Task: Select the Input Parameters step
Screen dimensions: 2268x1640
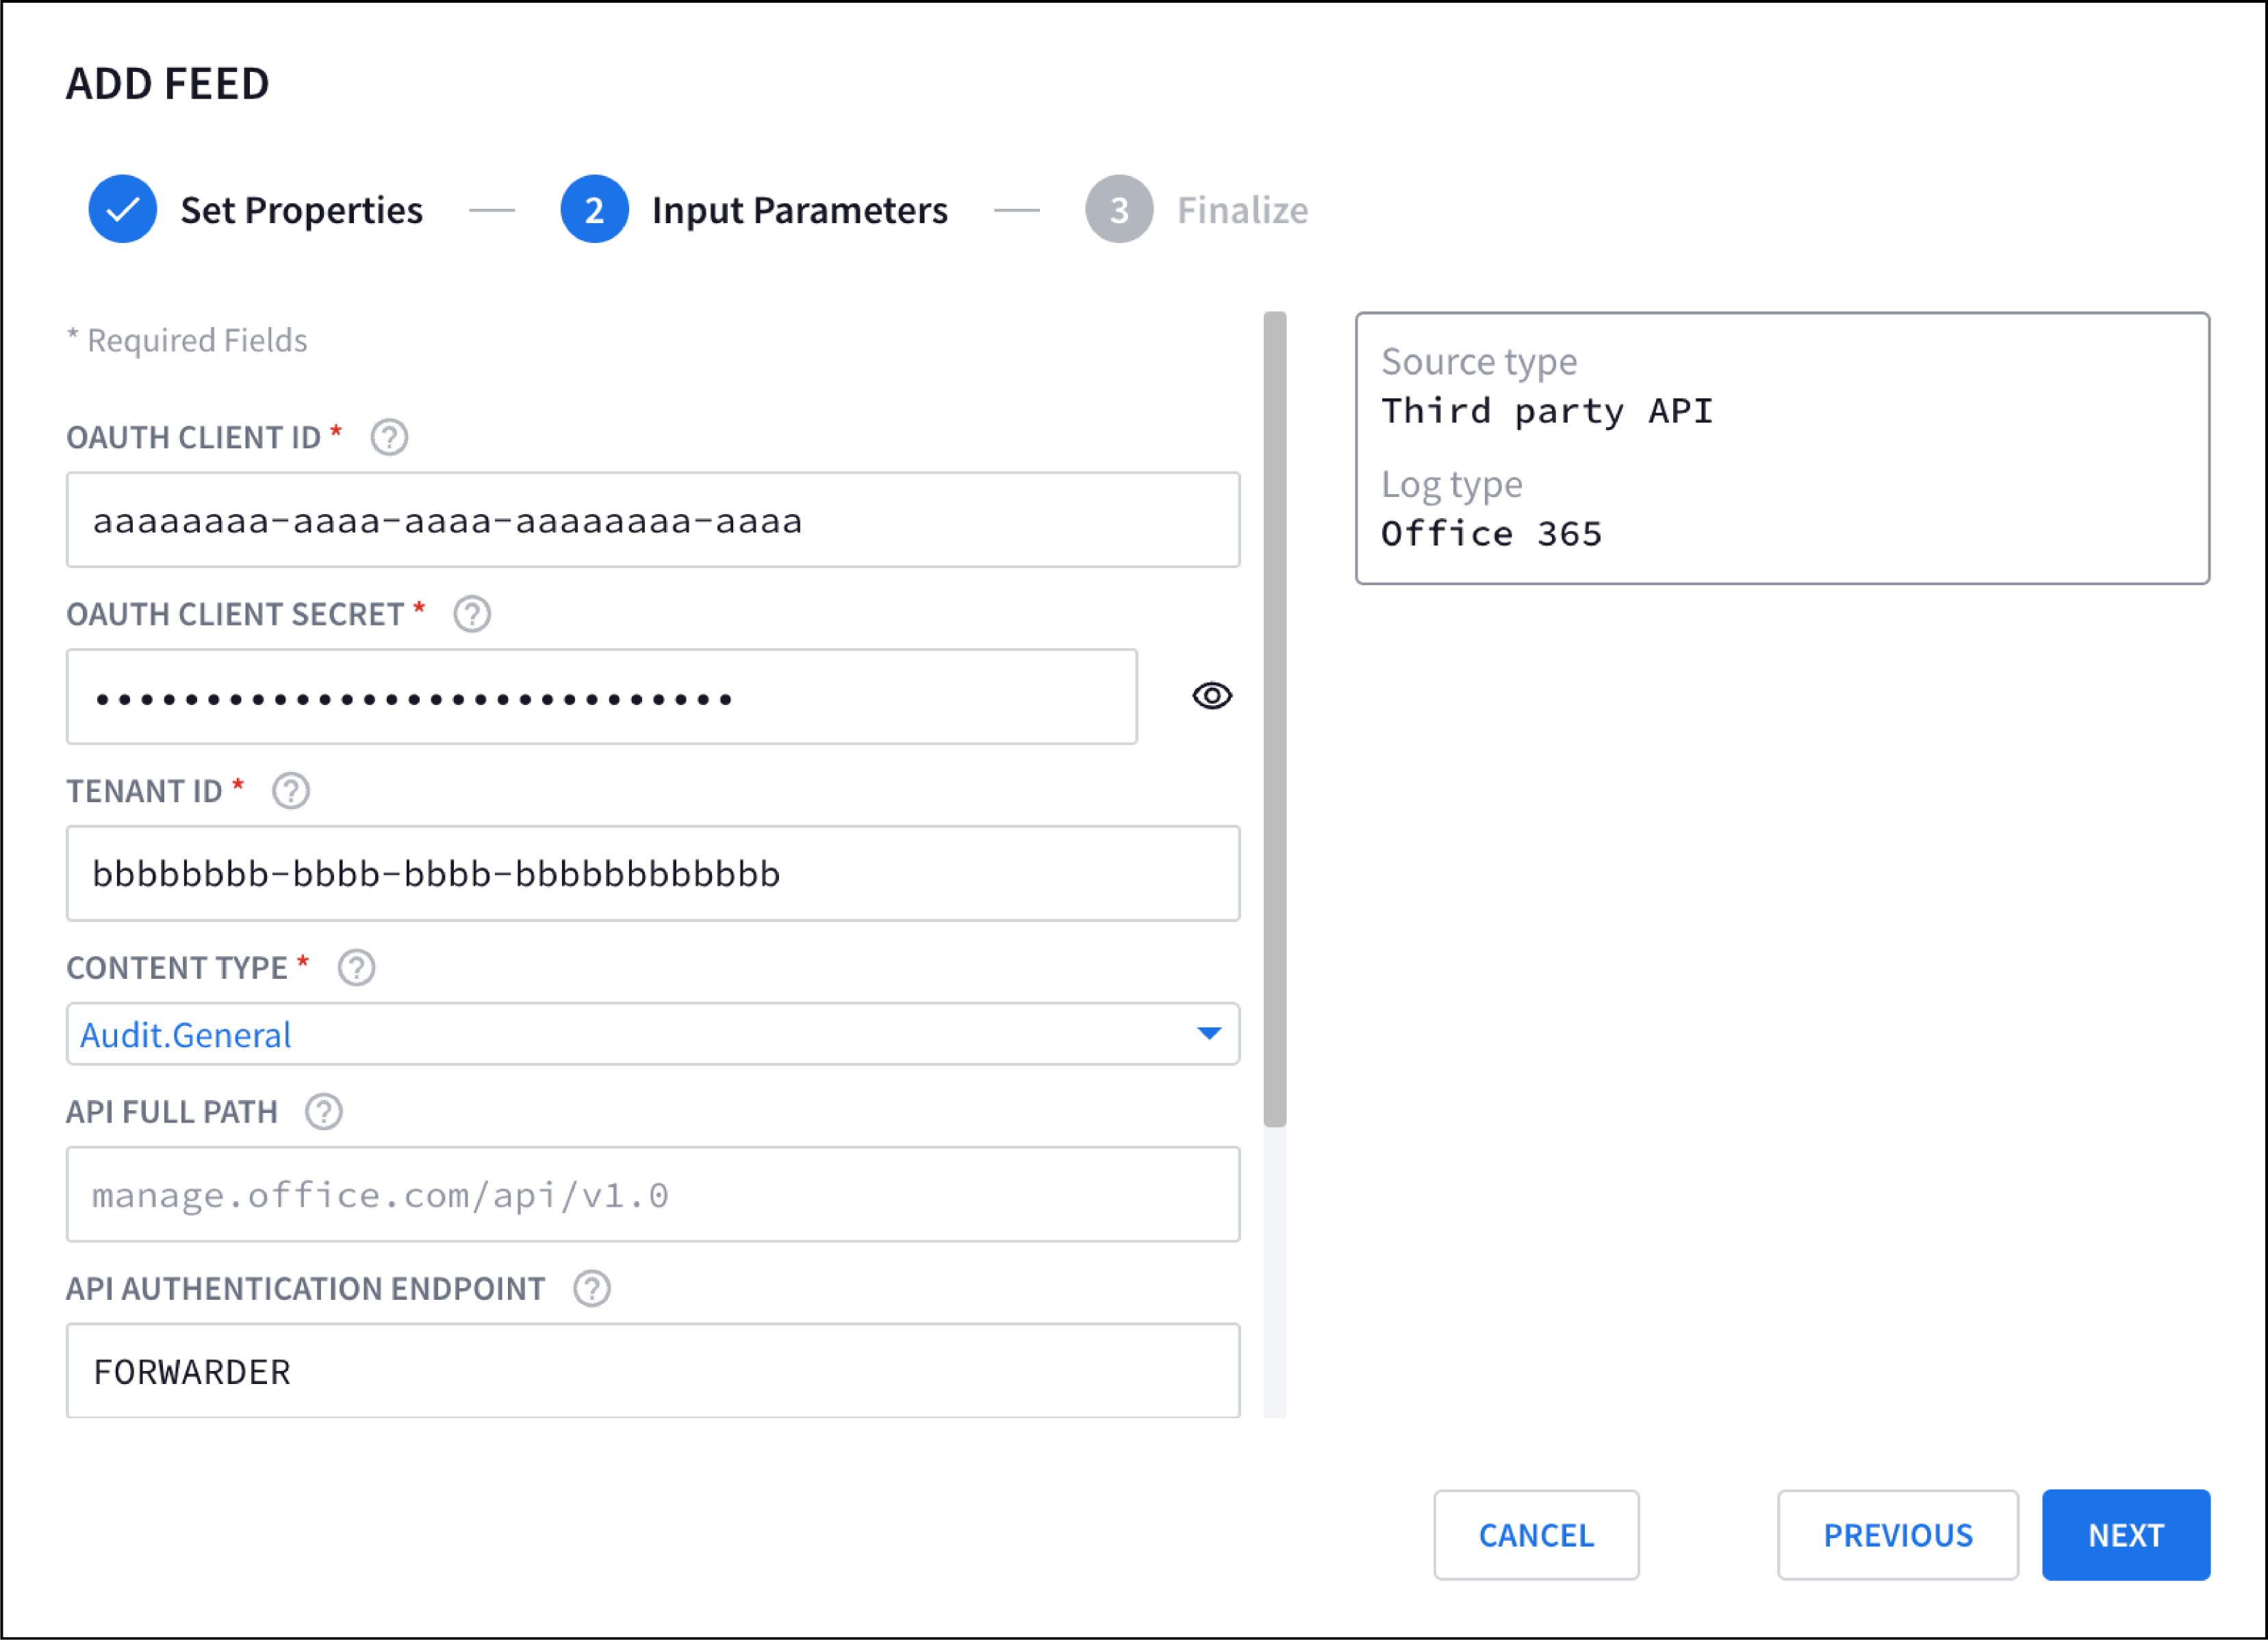Action: coord(799,209)
